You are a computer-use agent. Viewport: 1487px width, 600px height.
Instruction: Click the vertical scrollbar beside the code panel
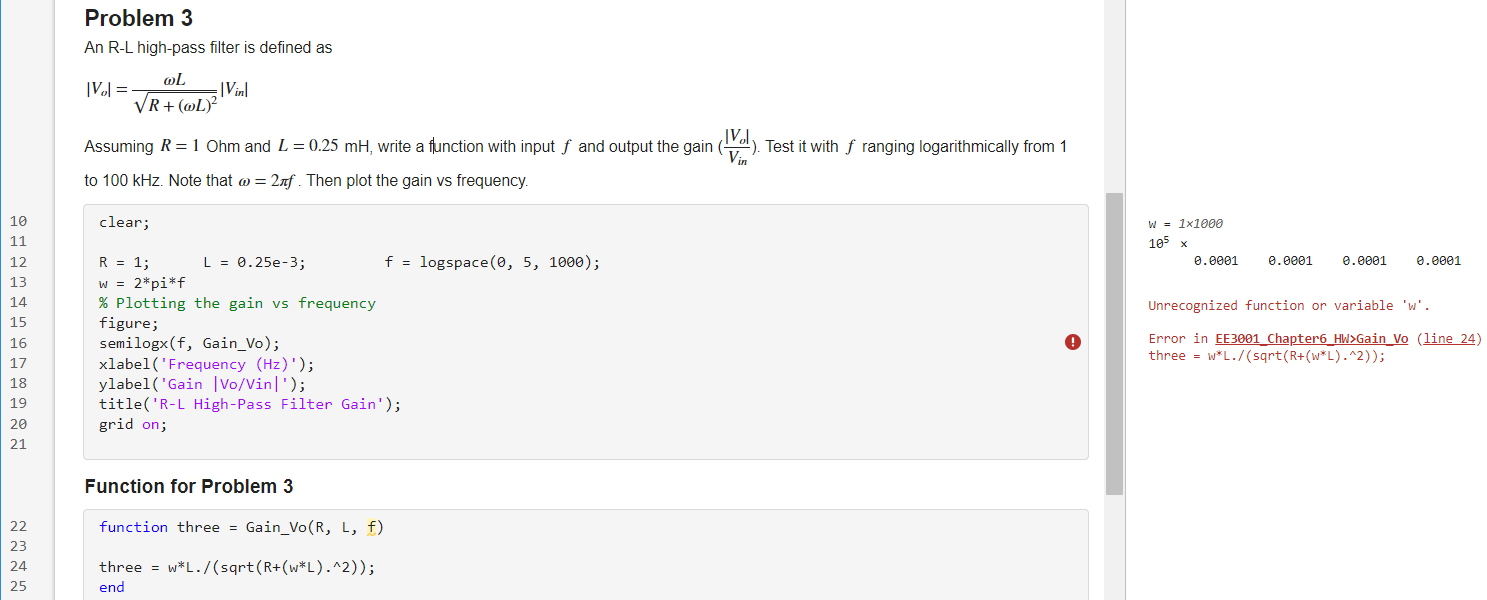(1113, 340)
